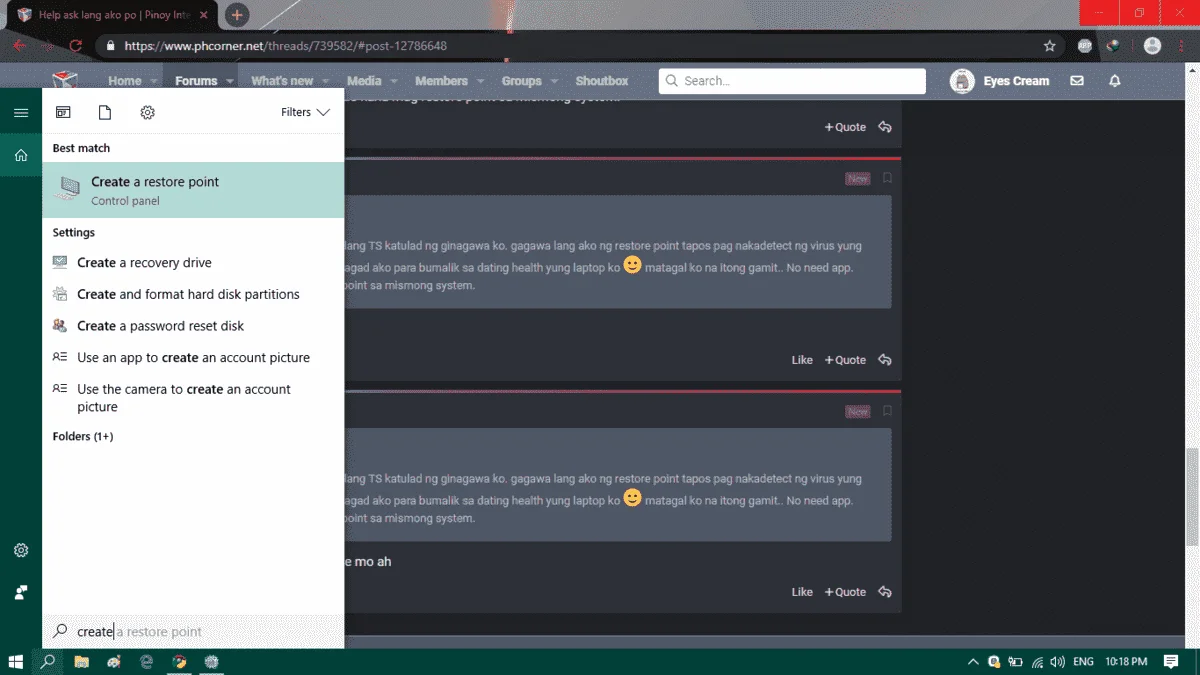
Task: Go back in Chrome
Action: pyautogui.click(x=19, y=46)
